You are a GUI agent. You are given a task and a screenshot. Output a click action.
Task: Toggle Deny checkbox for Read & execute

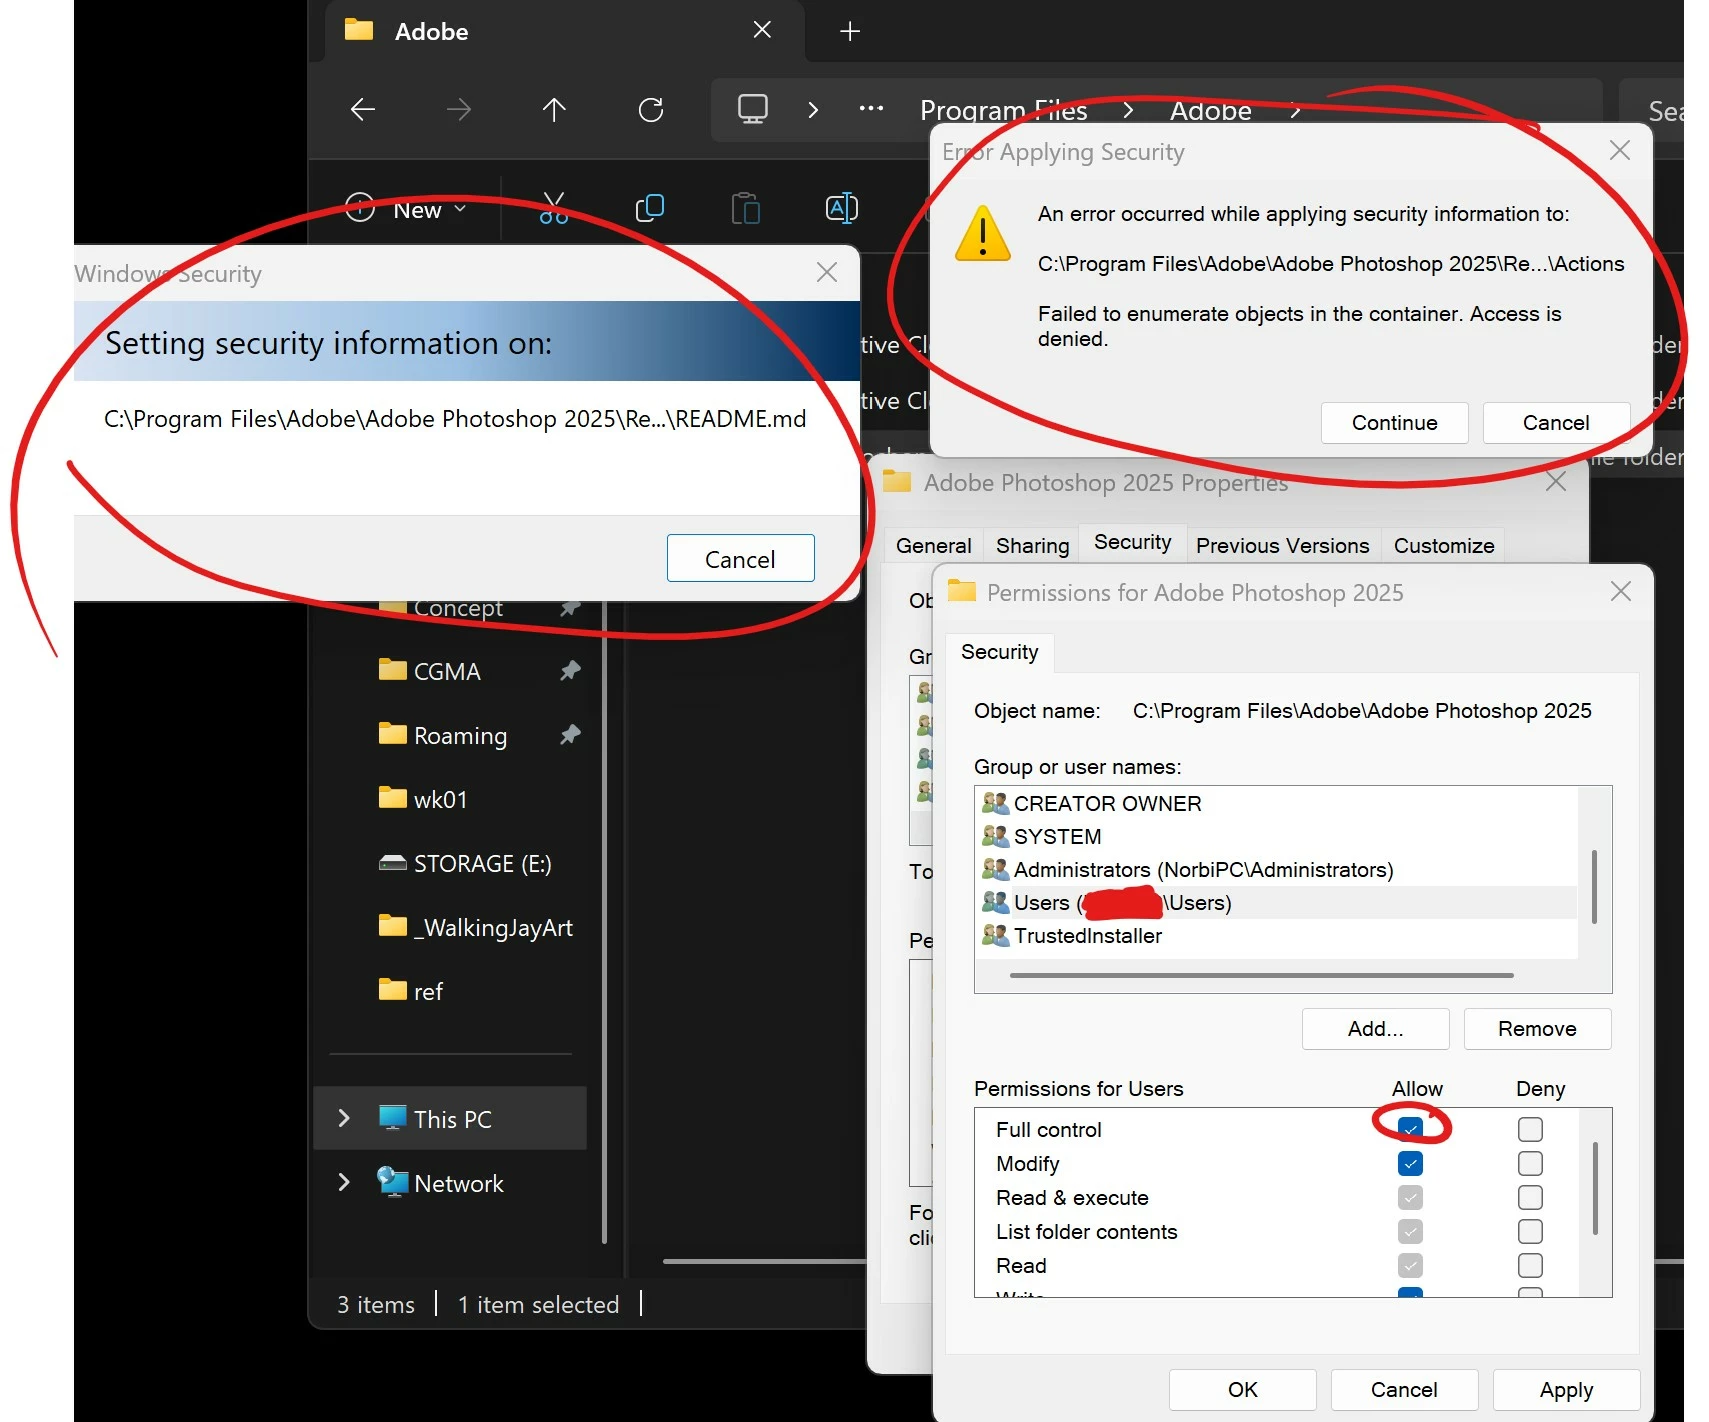coord(1530,1197)
